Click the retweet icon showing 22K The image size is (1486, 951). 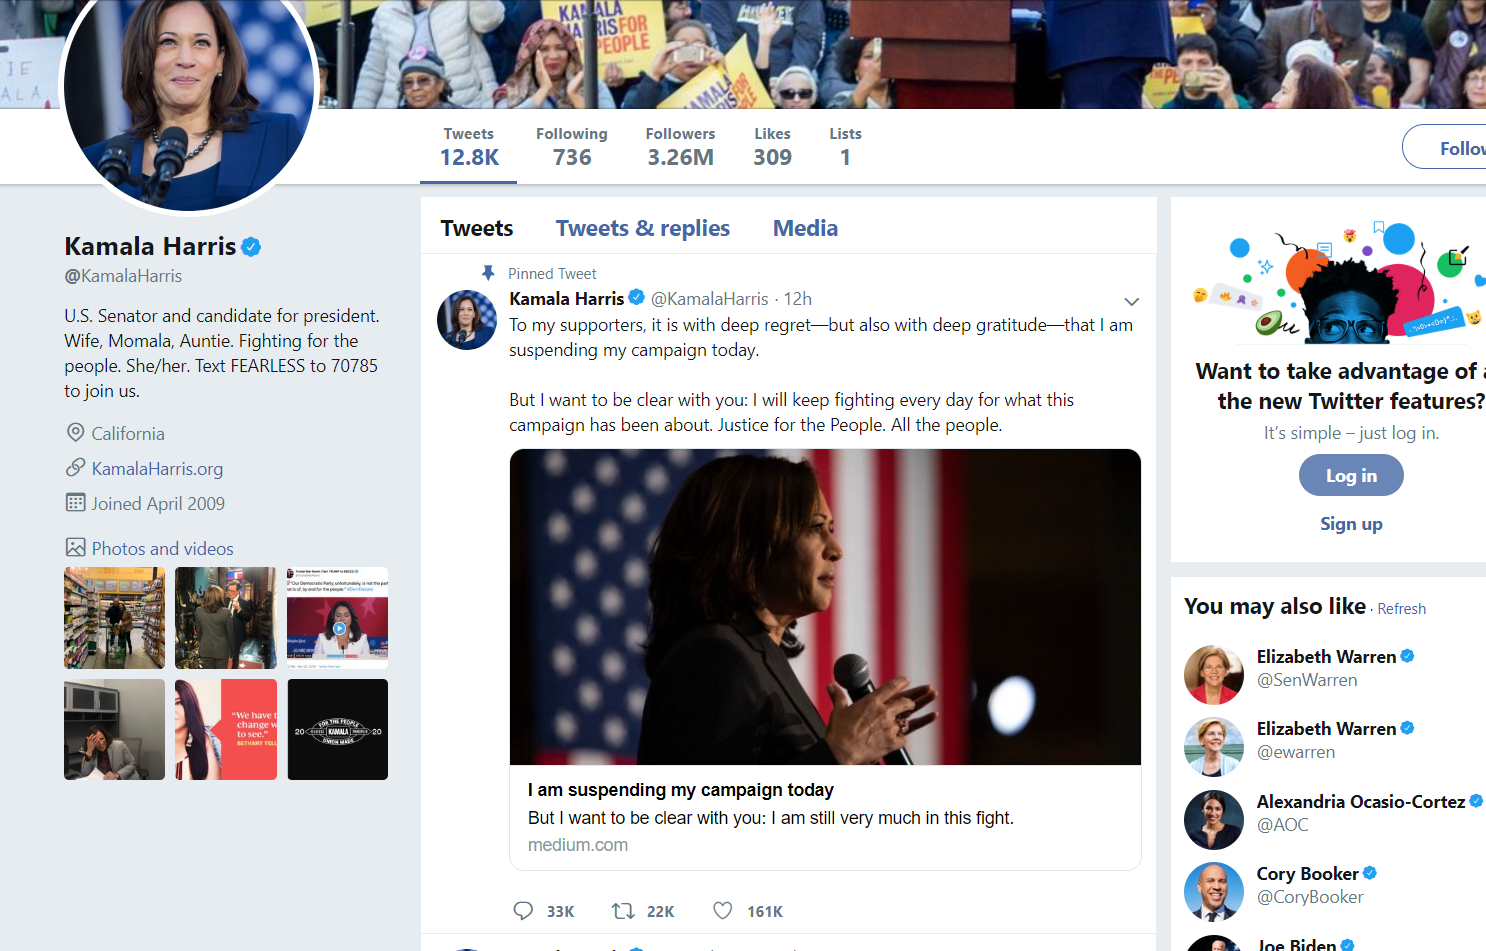623,911
